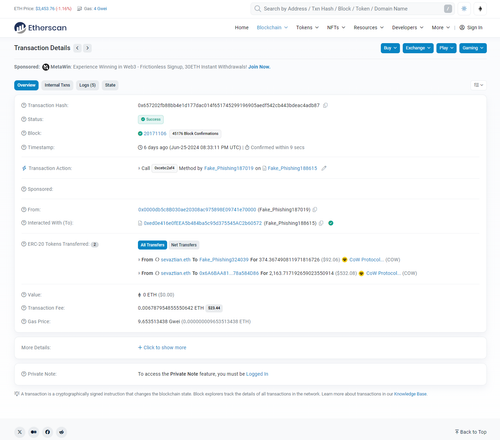Focus the search by address input field

click(x=352, y=9)
